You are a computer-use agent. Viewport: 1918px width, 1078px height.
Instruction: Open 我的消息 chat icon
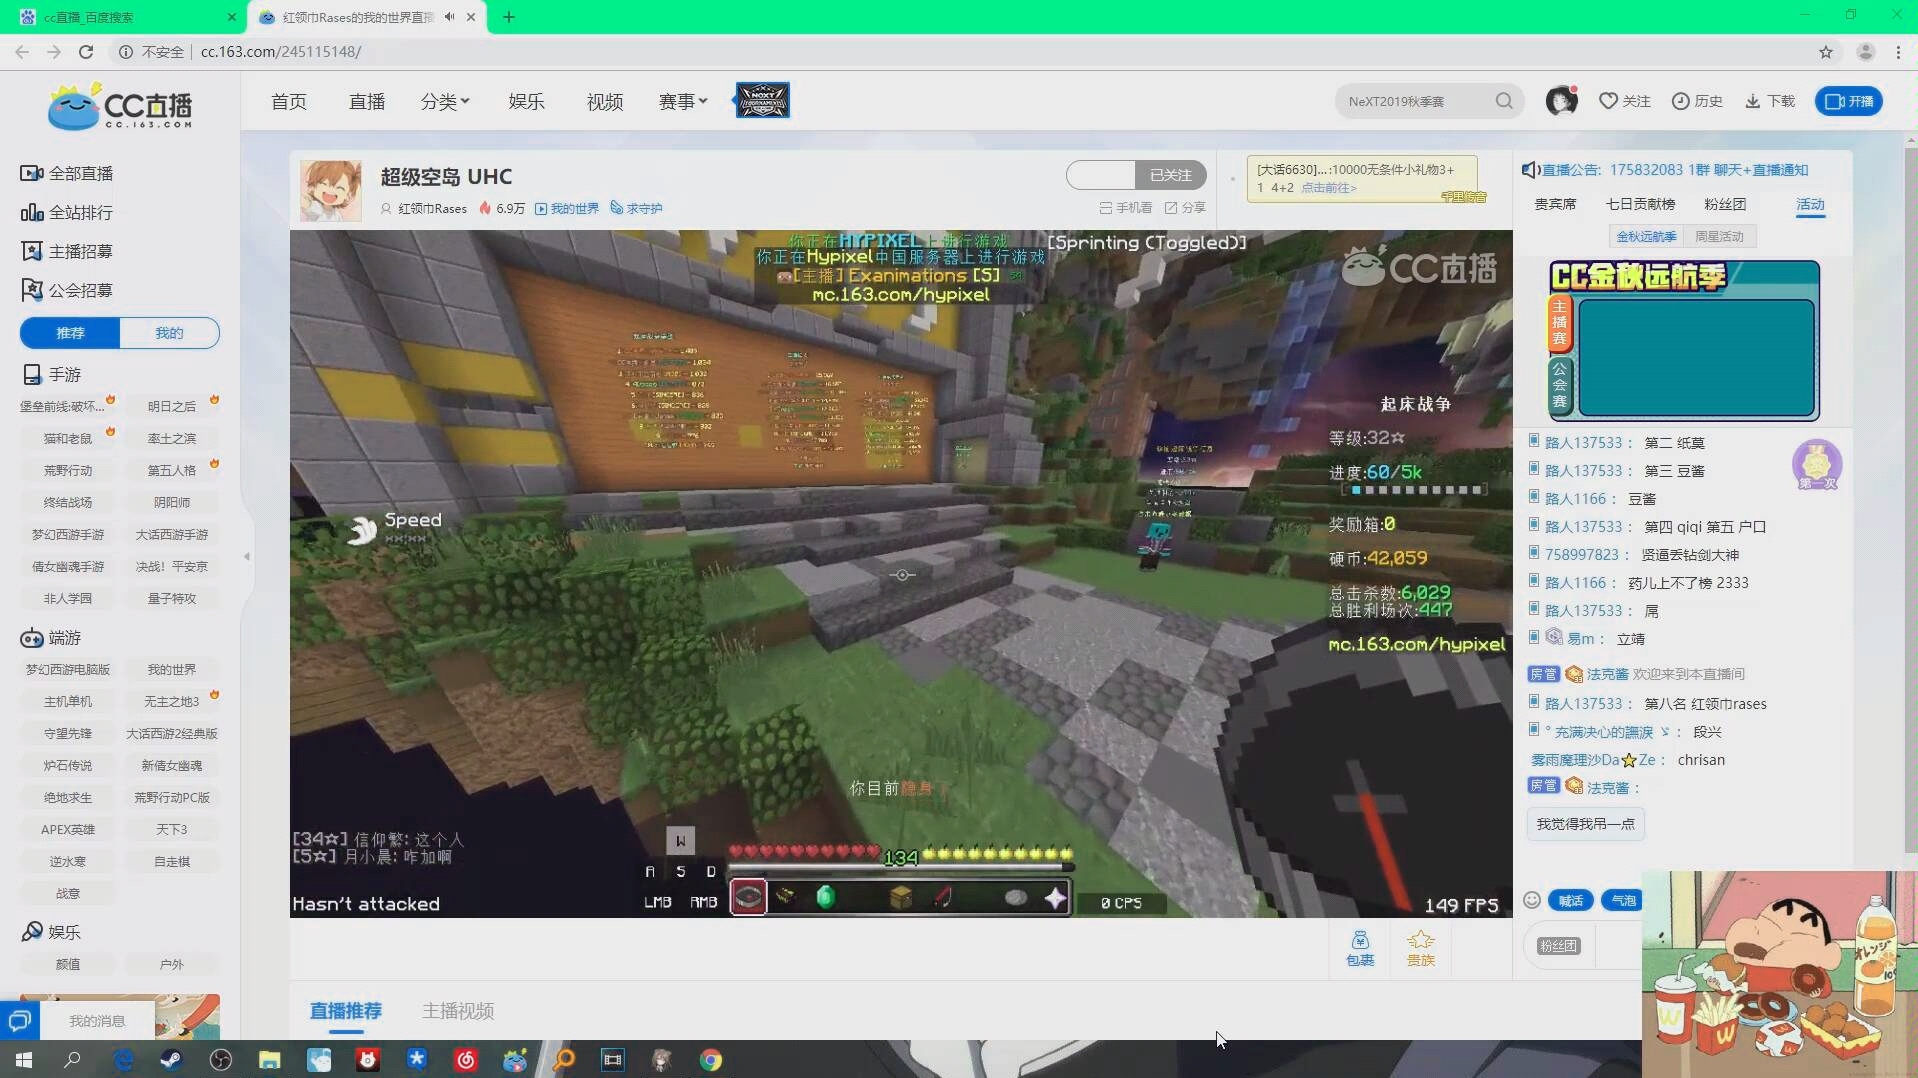pyautogui.click(x=19, y=1021)
